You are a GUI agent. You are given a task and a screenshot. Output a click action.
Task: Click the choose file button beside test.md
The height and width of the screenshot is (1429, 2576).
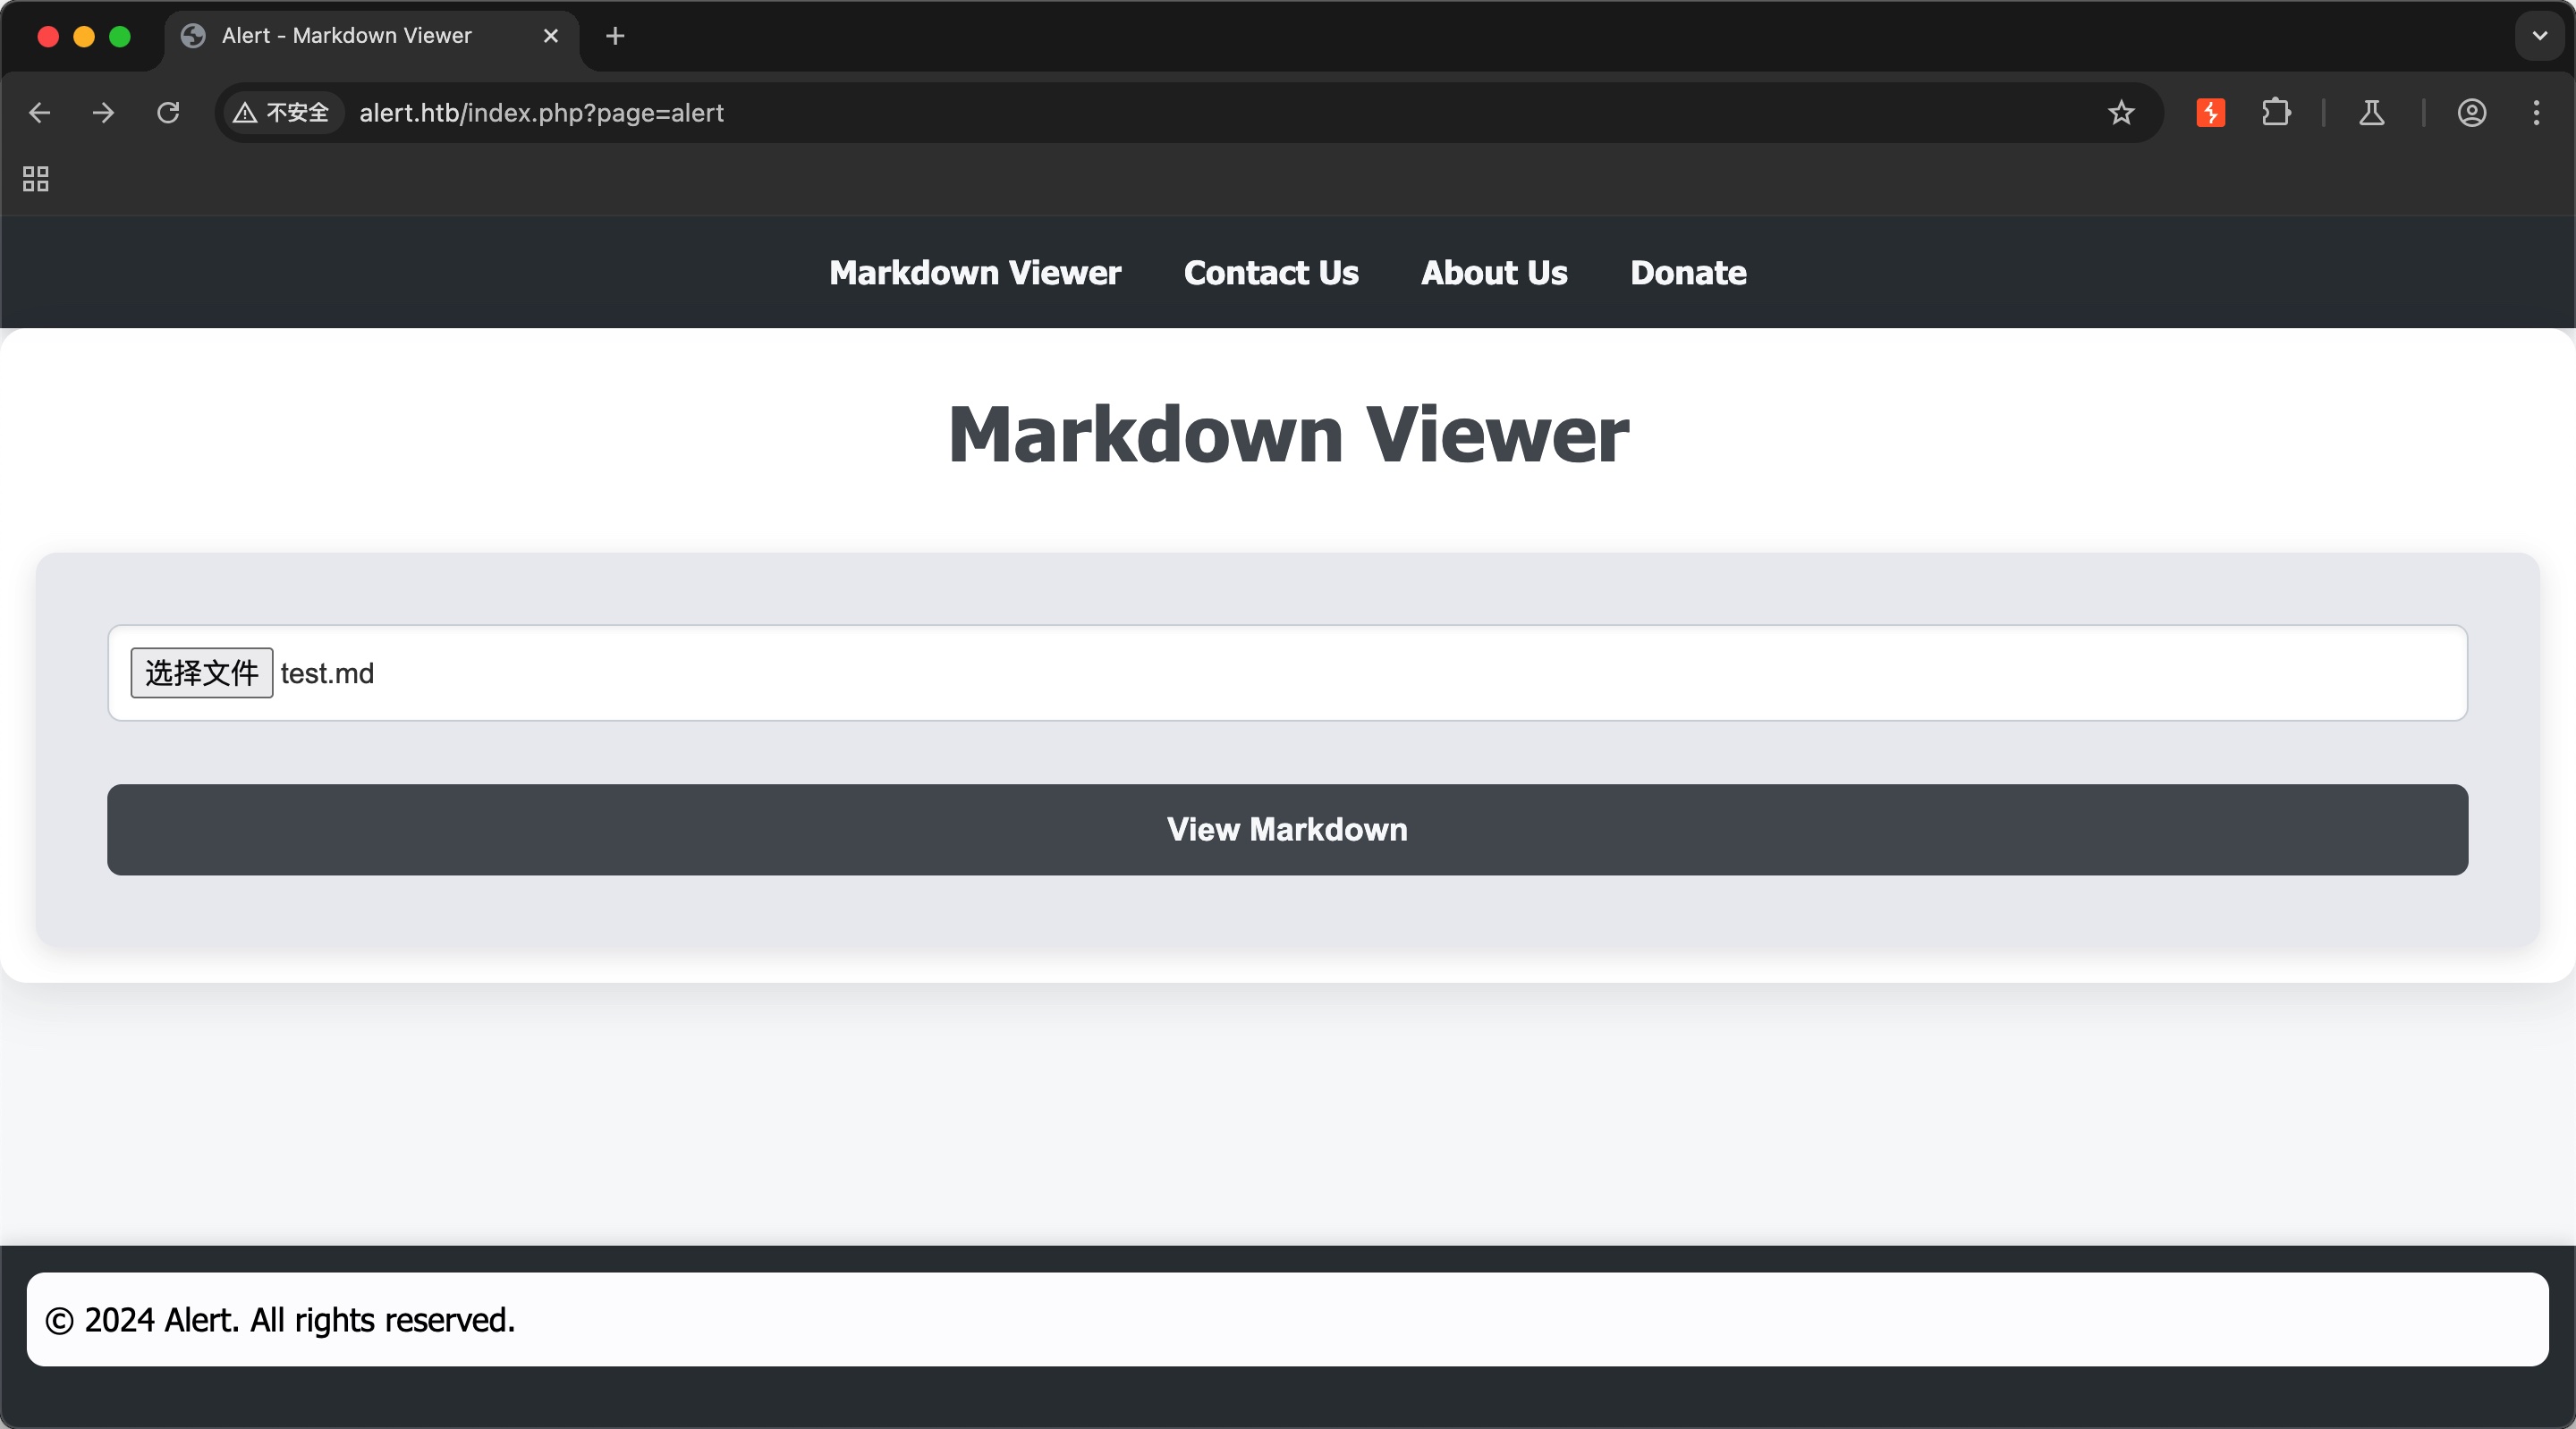coord(202,673)
